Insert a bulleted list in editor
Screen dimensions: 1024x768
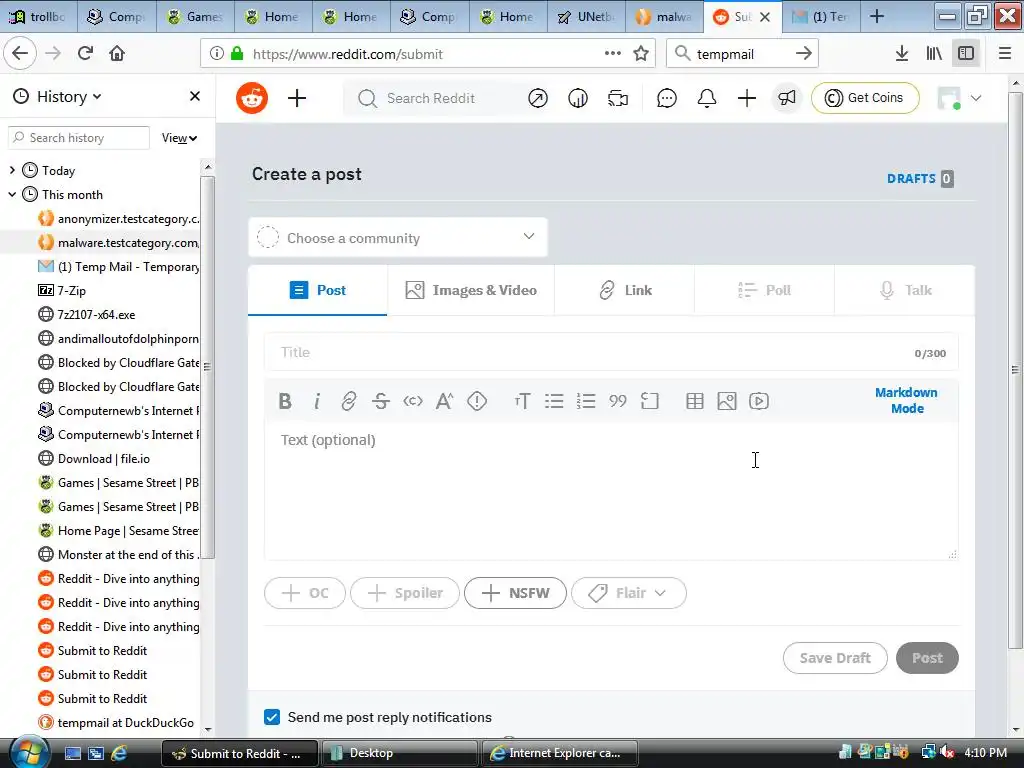[554, 401]
